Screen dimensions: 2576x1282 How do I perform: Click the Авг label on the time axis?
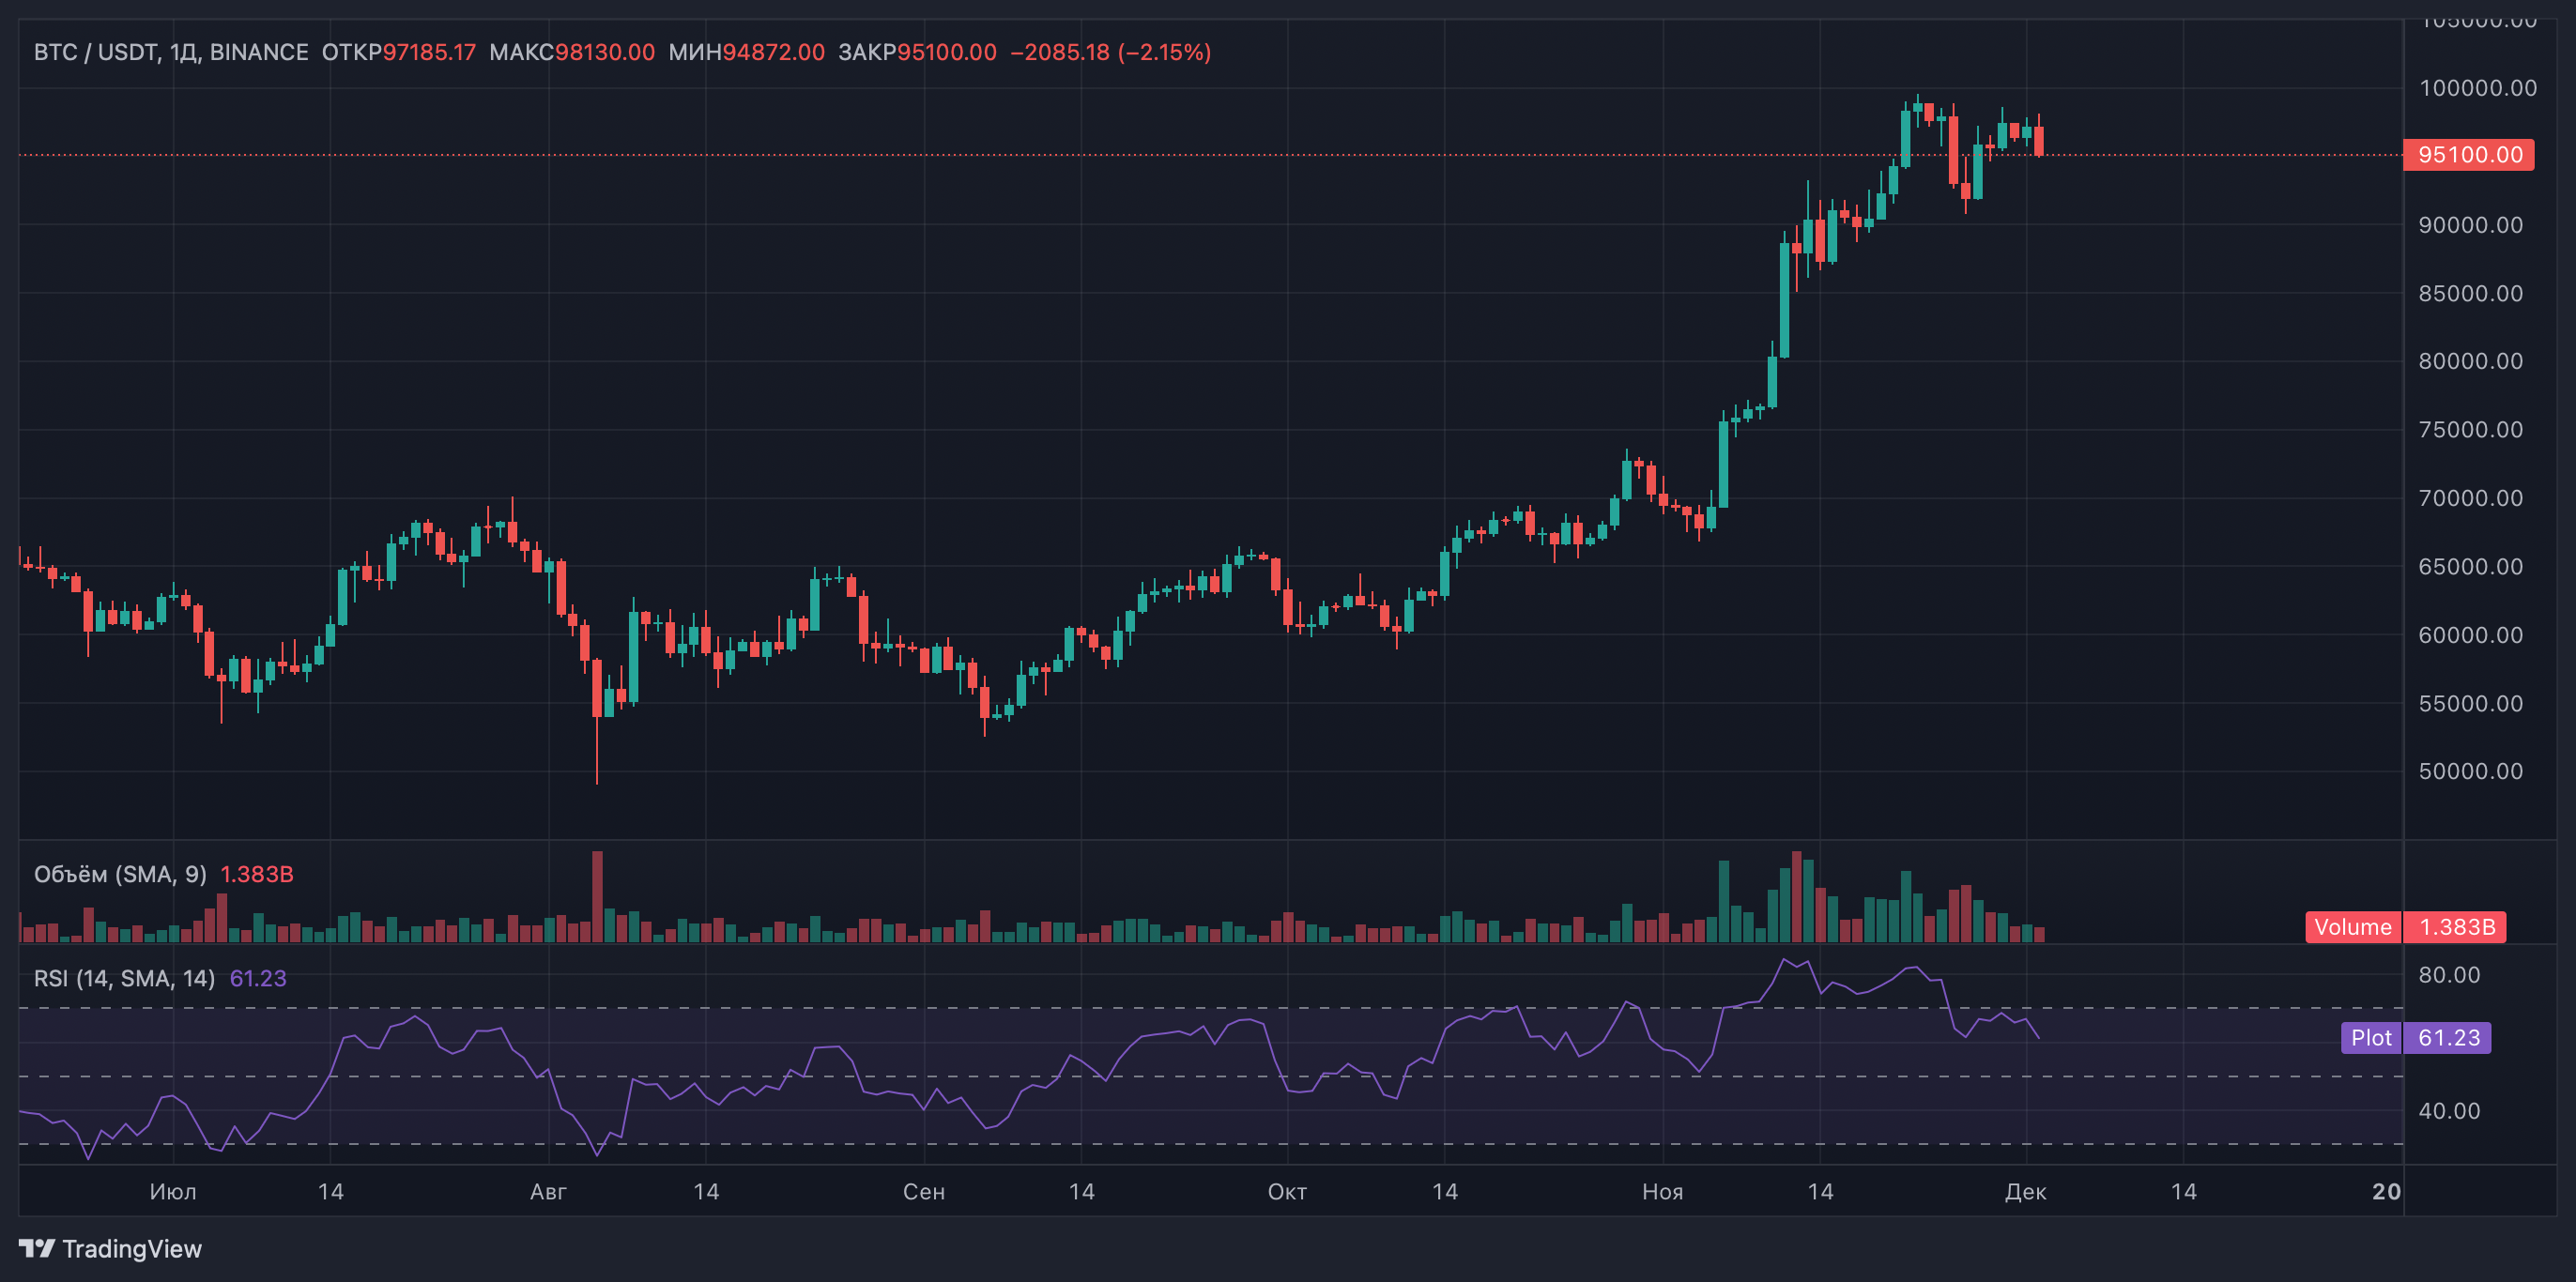pyautogui.click(x=548, y=1192)
